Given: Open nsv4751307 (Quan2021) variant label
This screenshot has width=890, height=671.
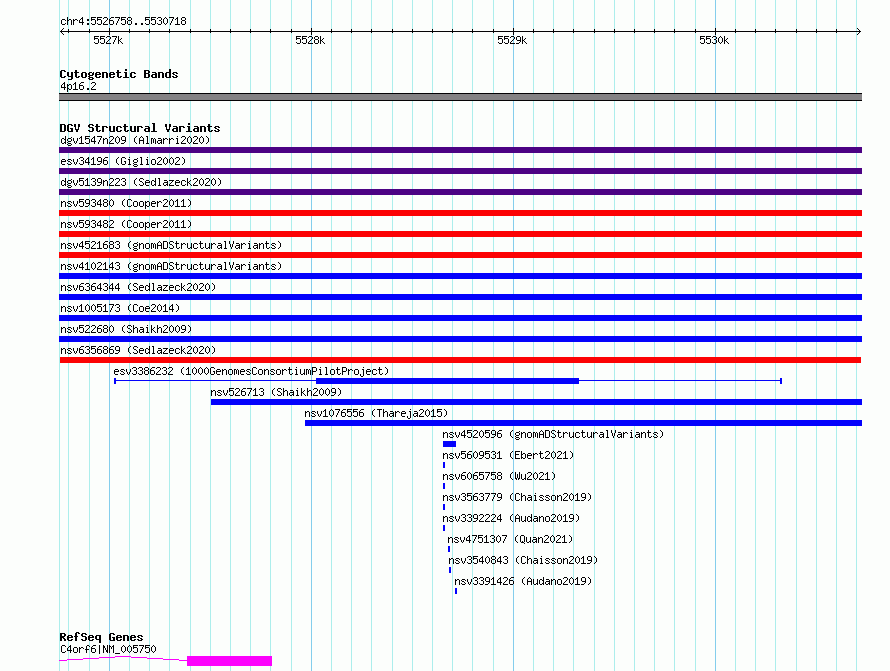Looking at the screenshot, I should pyautogui.click(x=510, y=539).
